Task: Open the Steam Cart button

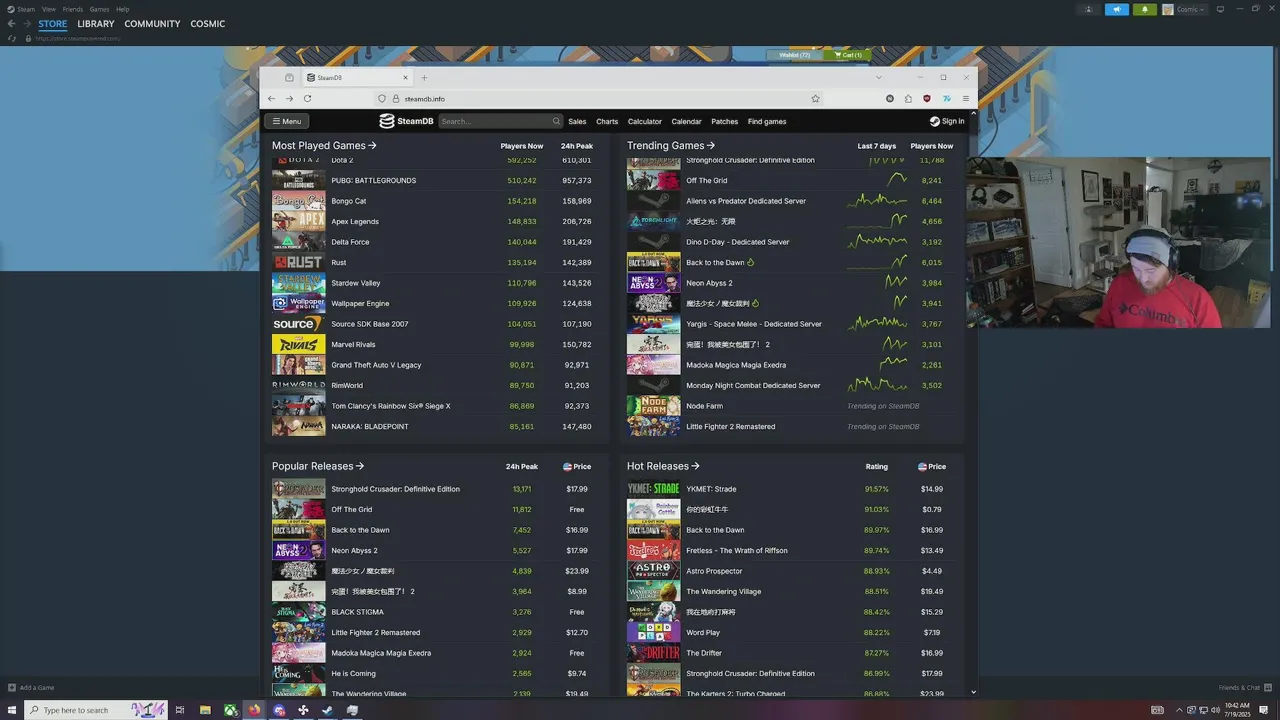Action: point(847,55)
